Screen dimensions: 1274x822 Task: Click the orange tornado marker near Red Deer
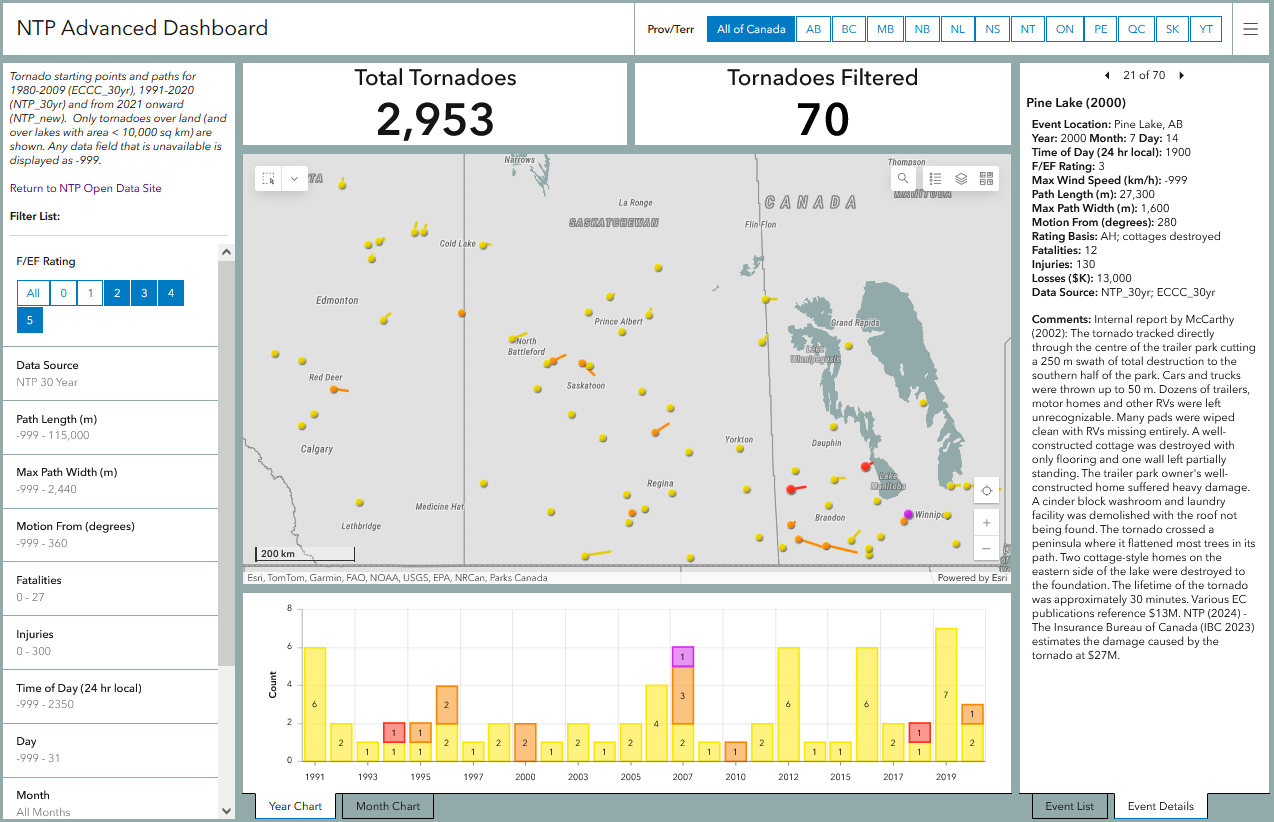tap(335, 389)
